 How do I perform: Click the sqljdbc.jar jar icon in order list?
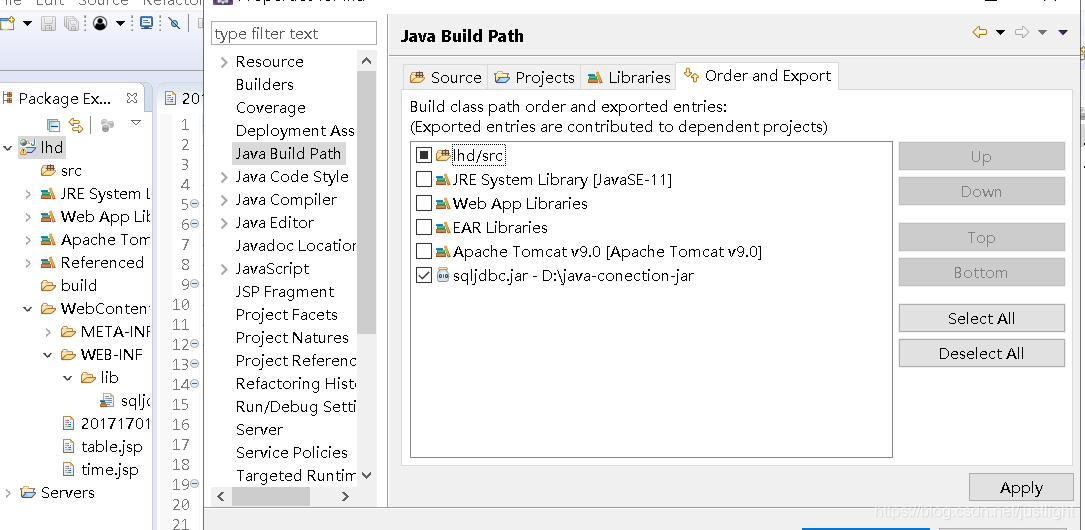click(x=443, y=275)
